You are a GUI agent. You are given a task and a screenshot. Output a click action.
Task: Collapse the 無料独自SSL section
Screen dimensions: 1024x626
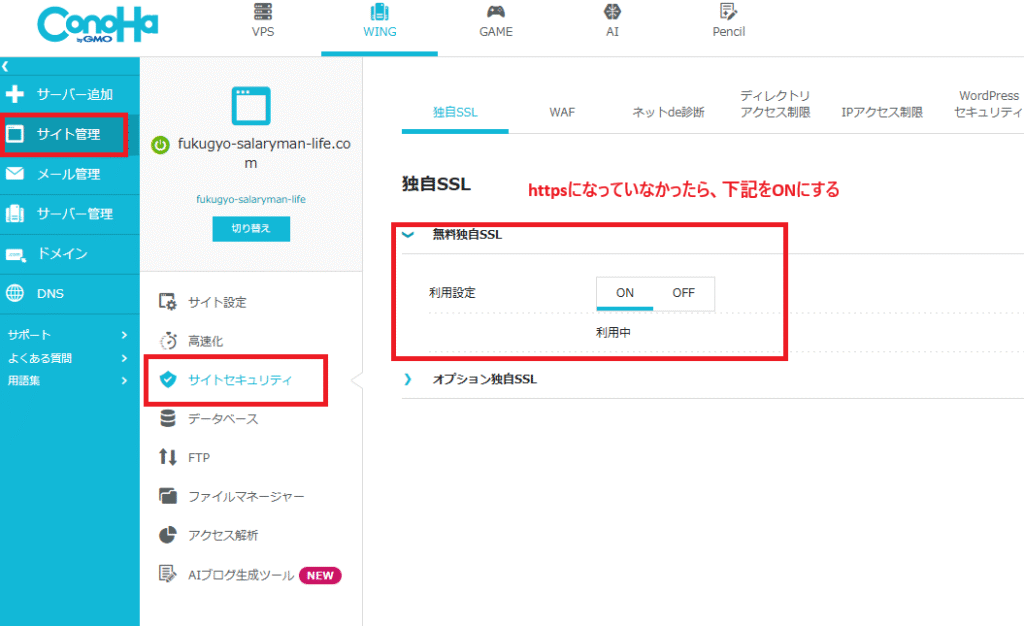coord(408,235)
